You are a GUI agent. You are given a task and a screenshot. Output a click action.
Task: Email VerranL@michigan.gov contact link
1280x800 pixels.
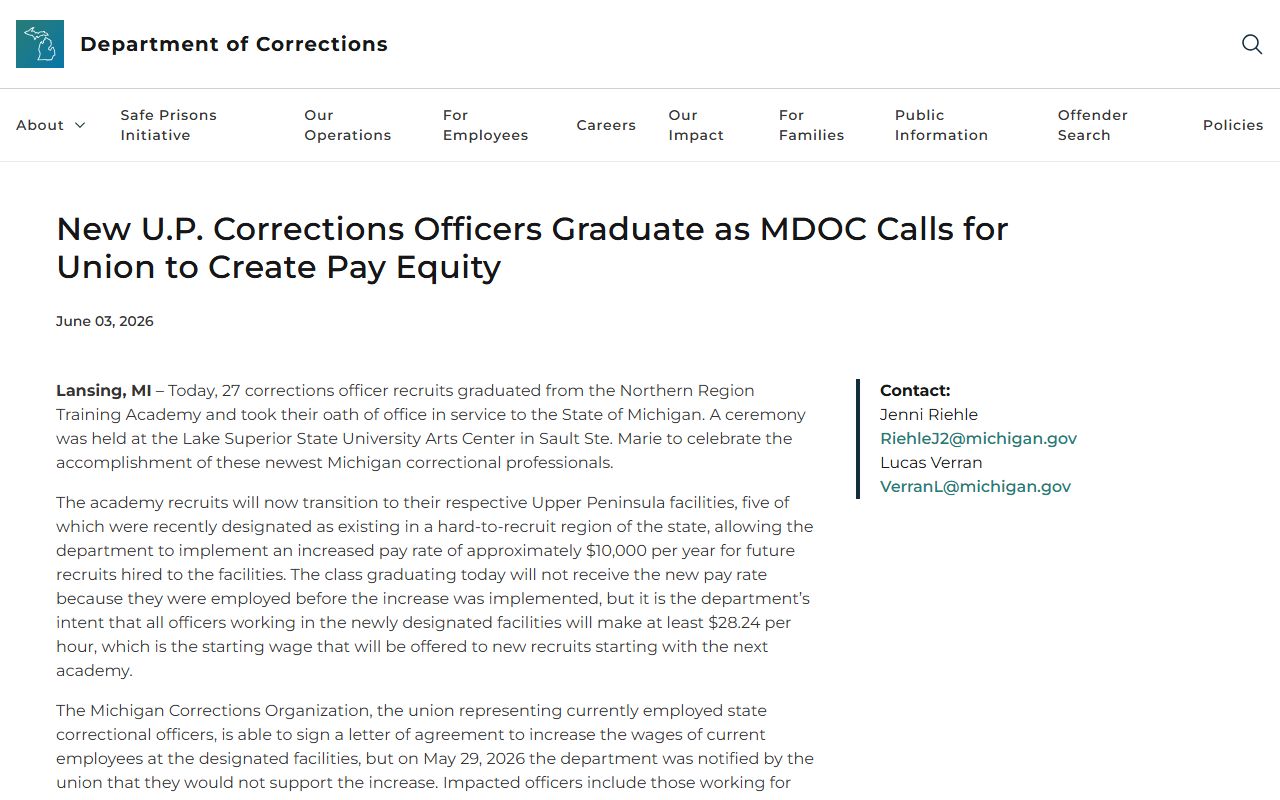coord(975,486)
